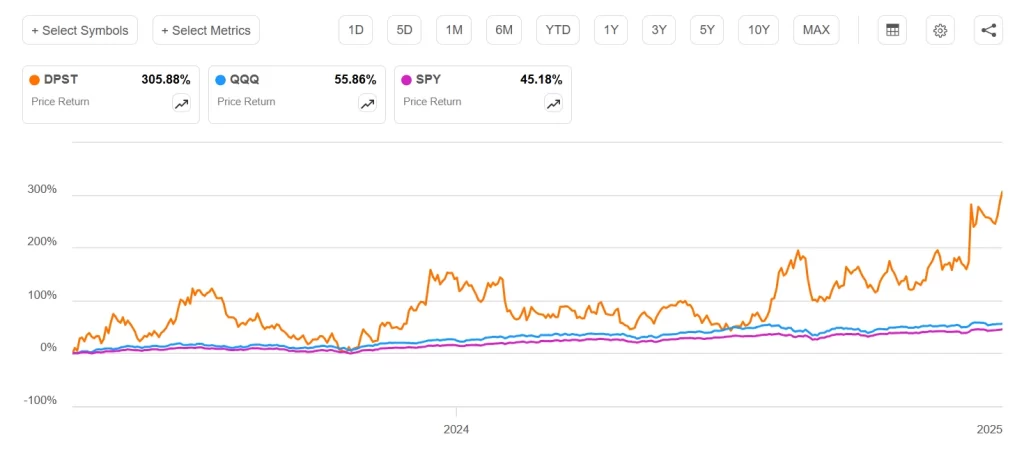
Task: Click the orange DPST color dot
Action: [35, 80]
